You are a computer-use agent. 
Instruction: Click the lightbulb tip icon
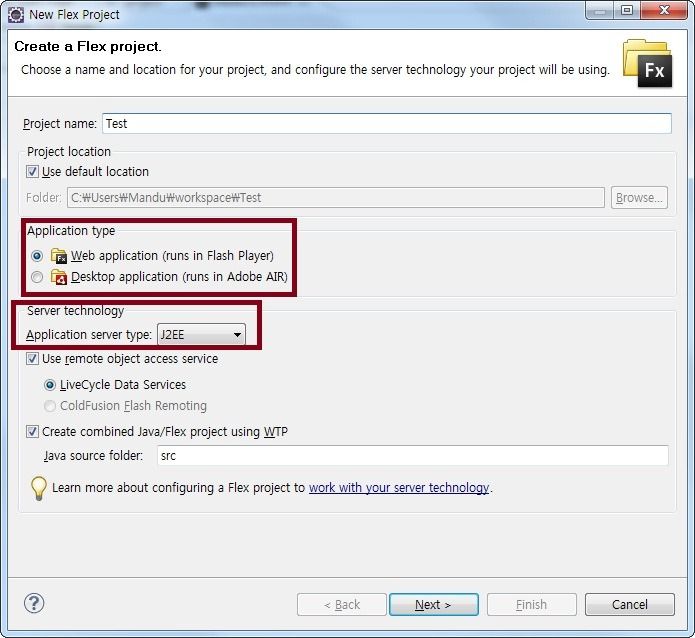39,488
